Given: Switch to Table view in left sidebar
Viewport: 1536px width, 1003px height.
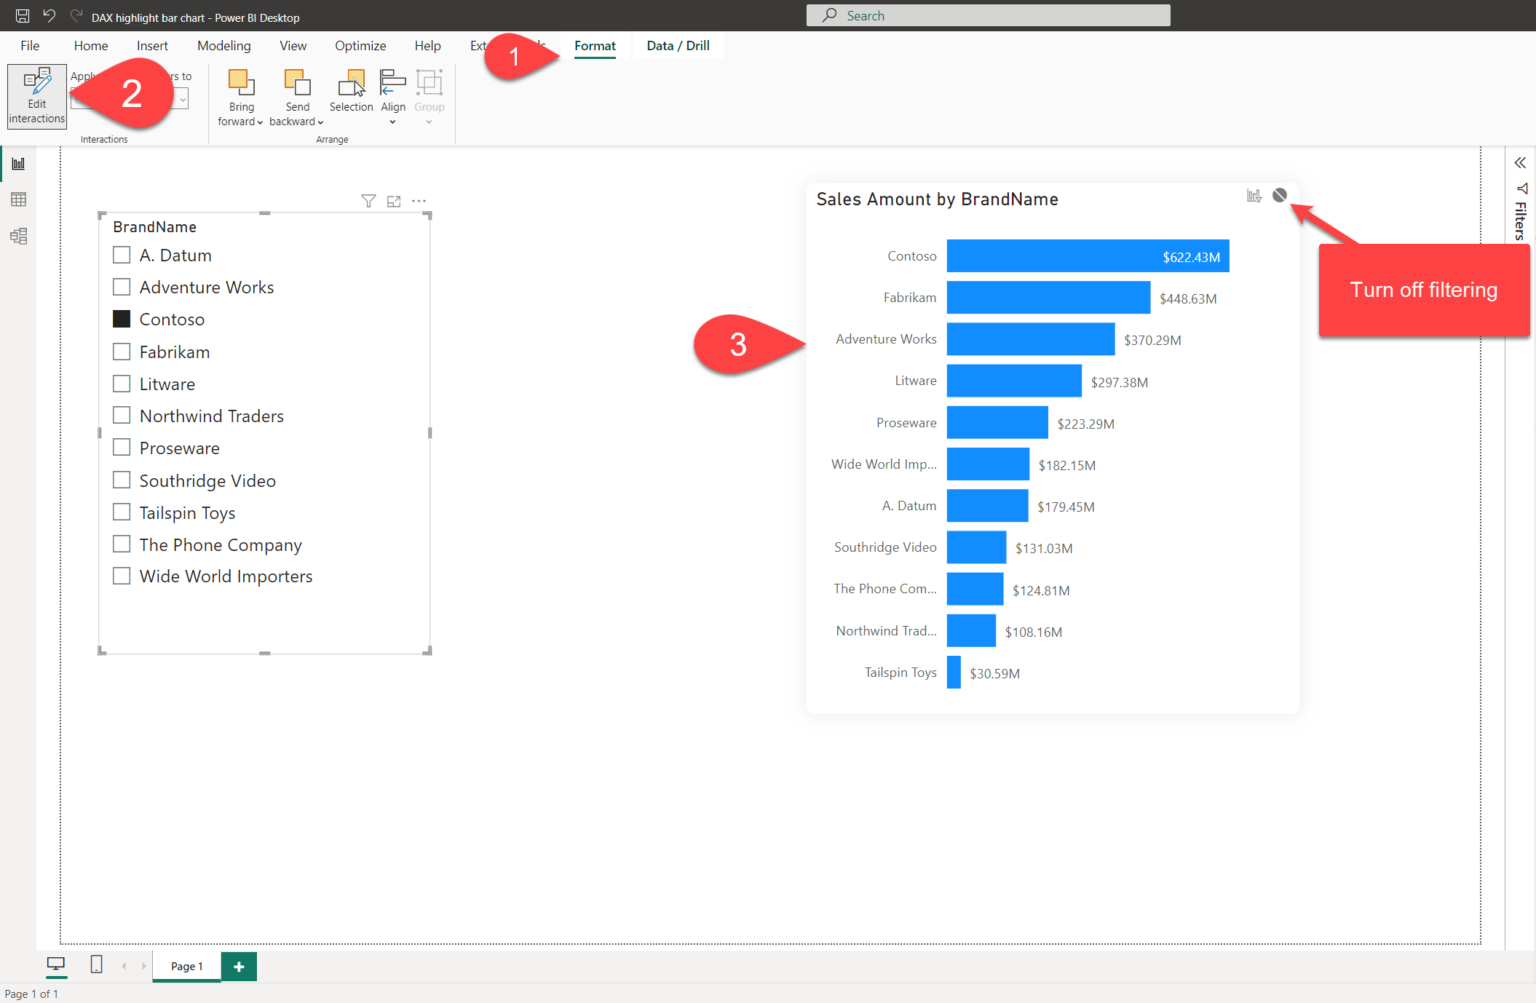Looking at the screenshot, I should [x=18, y=200].
